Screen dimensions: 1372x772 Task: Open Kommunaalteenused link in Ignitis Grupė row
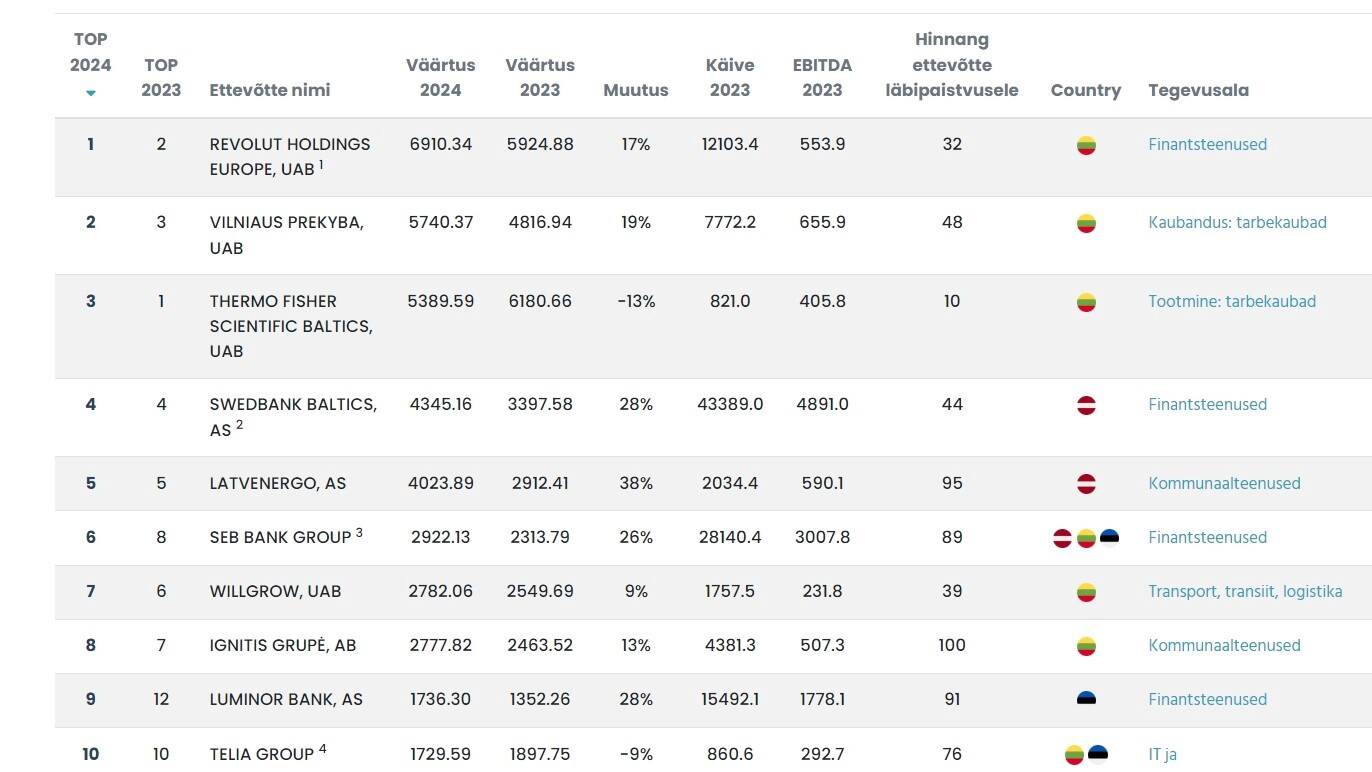pos(1224,646)
